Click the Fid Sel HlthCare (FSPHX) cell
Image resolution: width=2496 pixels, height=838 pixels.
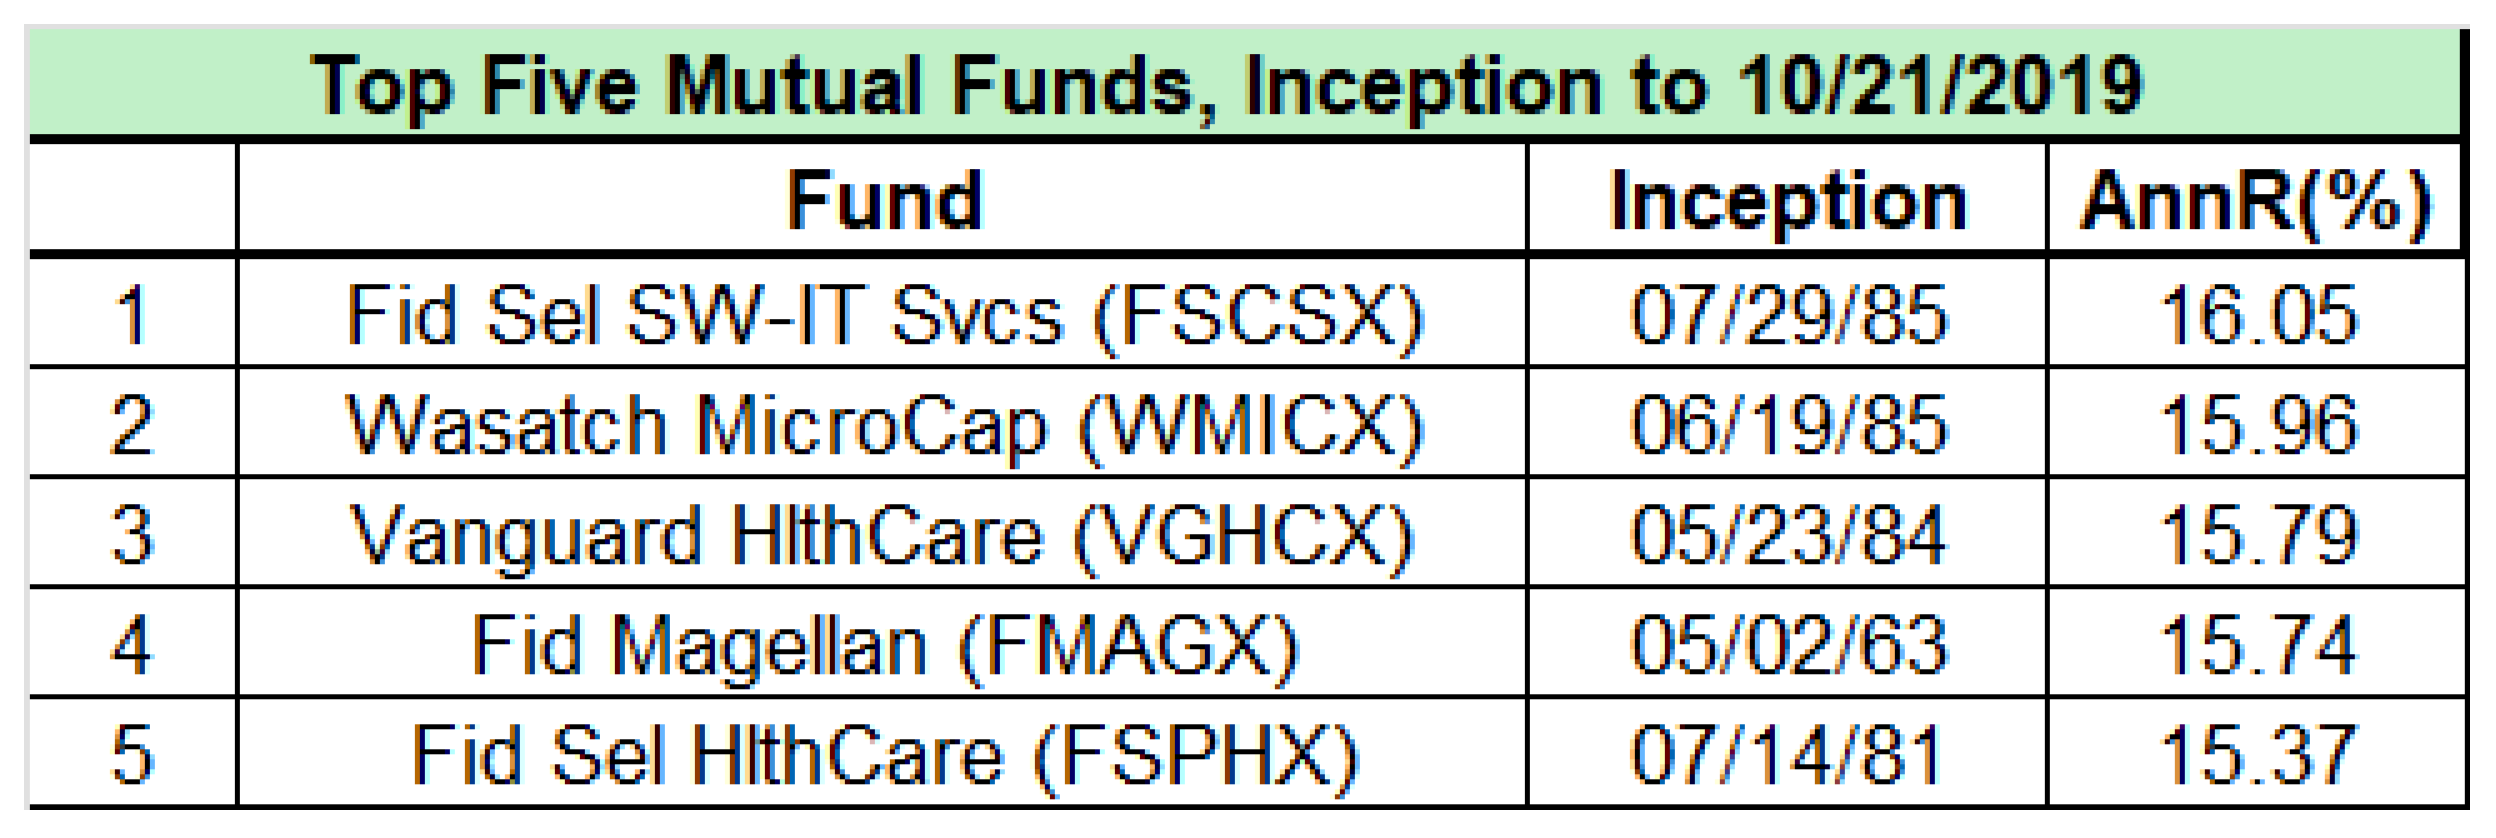tap(884, 755)
